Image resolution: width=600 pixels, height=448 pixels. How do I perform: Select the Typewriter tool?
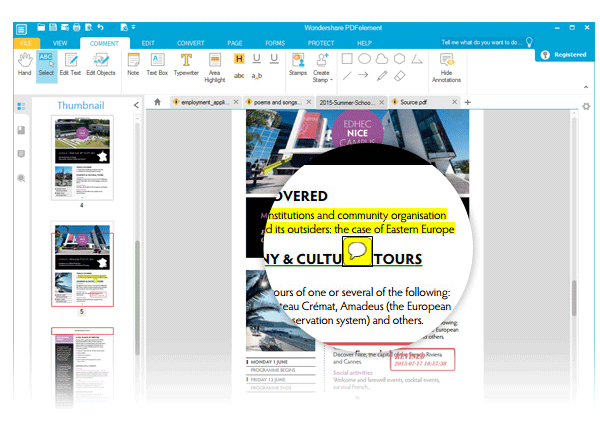tap(186, 64)
